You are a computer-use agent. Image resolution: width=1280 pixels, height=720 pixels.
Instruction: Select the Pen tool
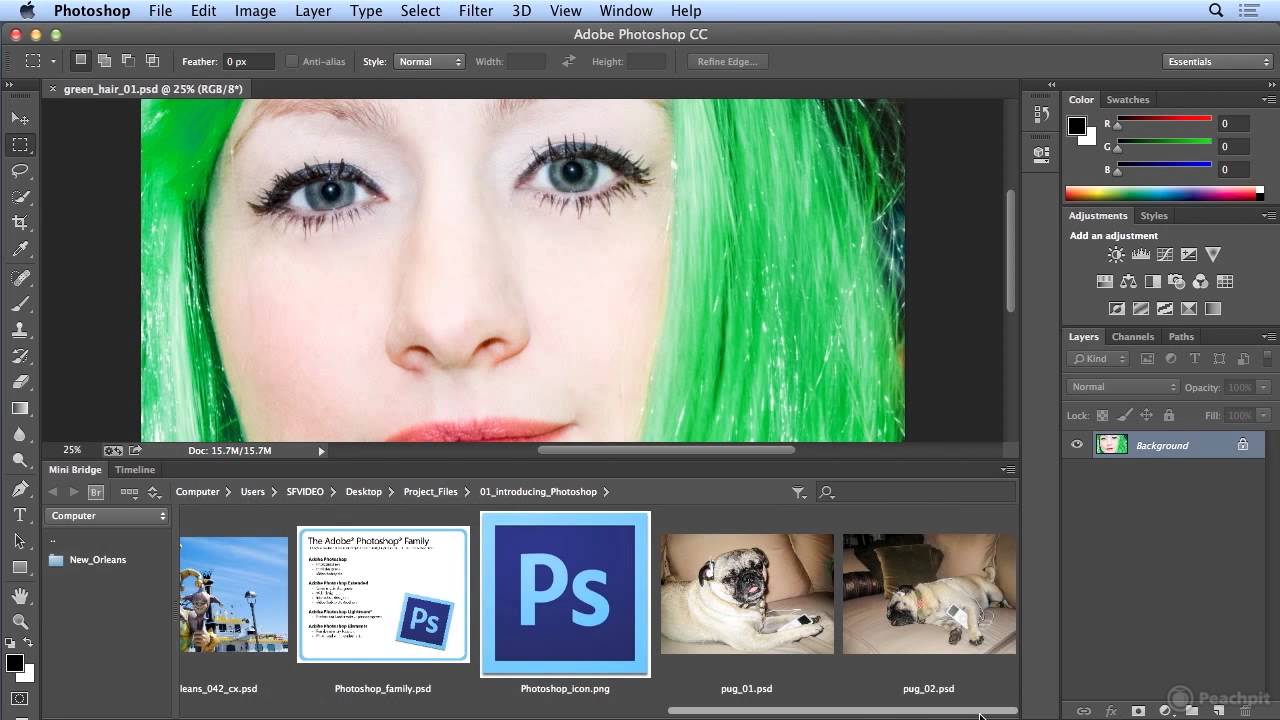(x=19, y=489)
